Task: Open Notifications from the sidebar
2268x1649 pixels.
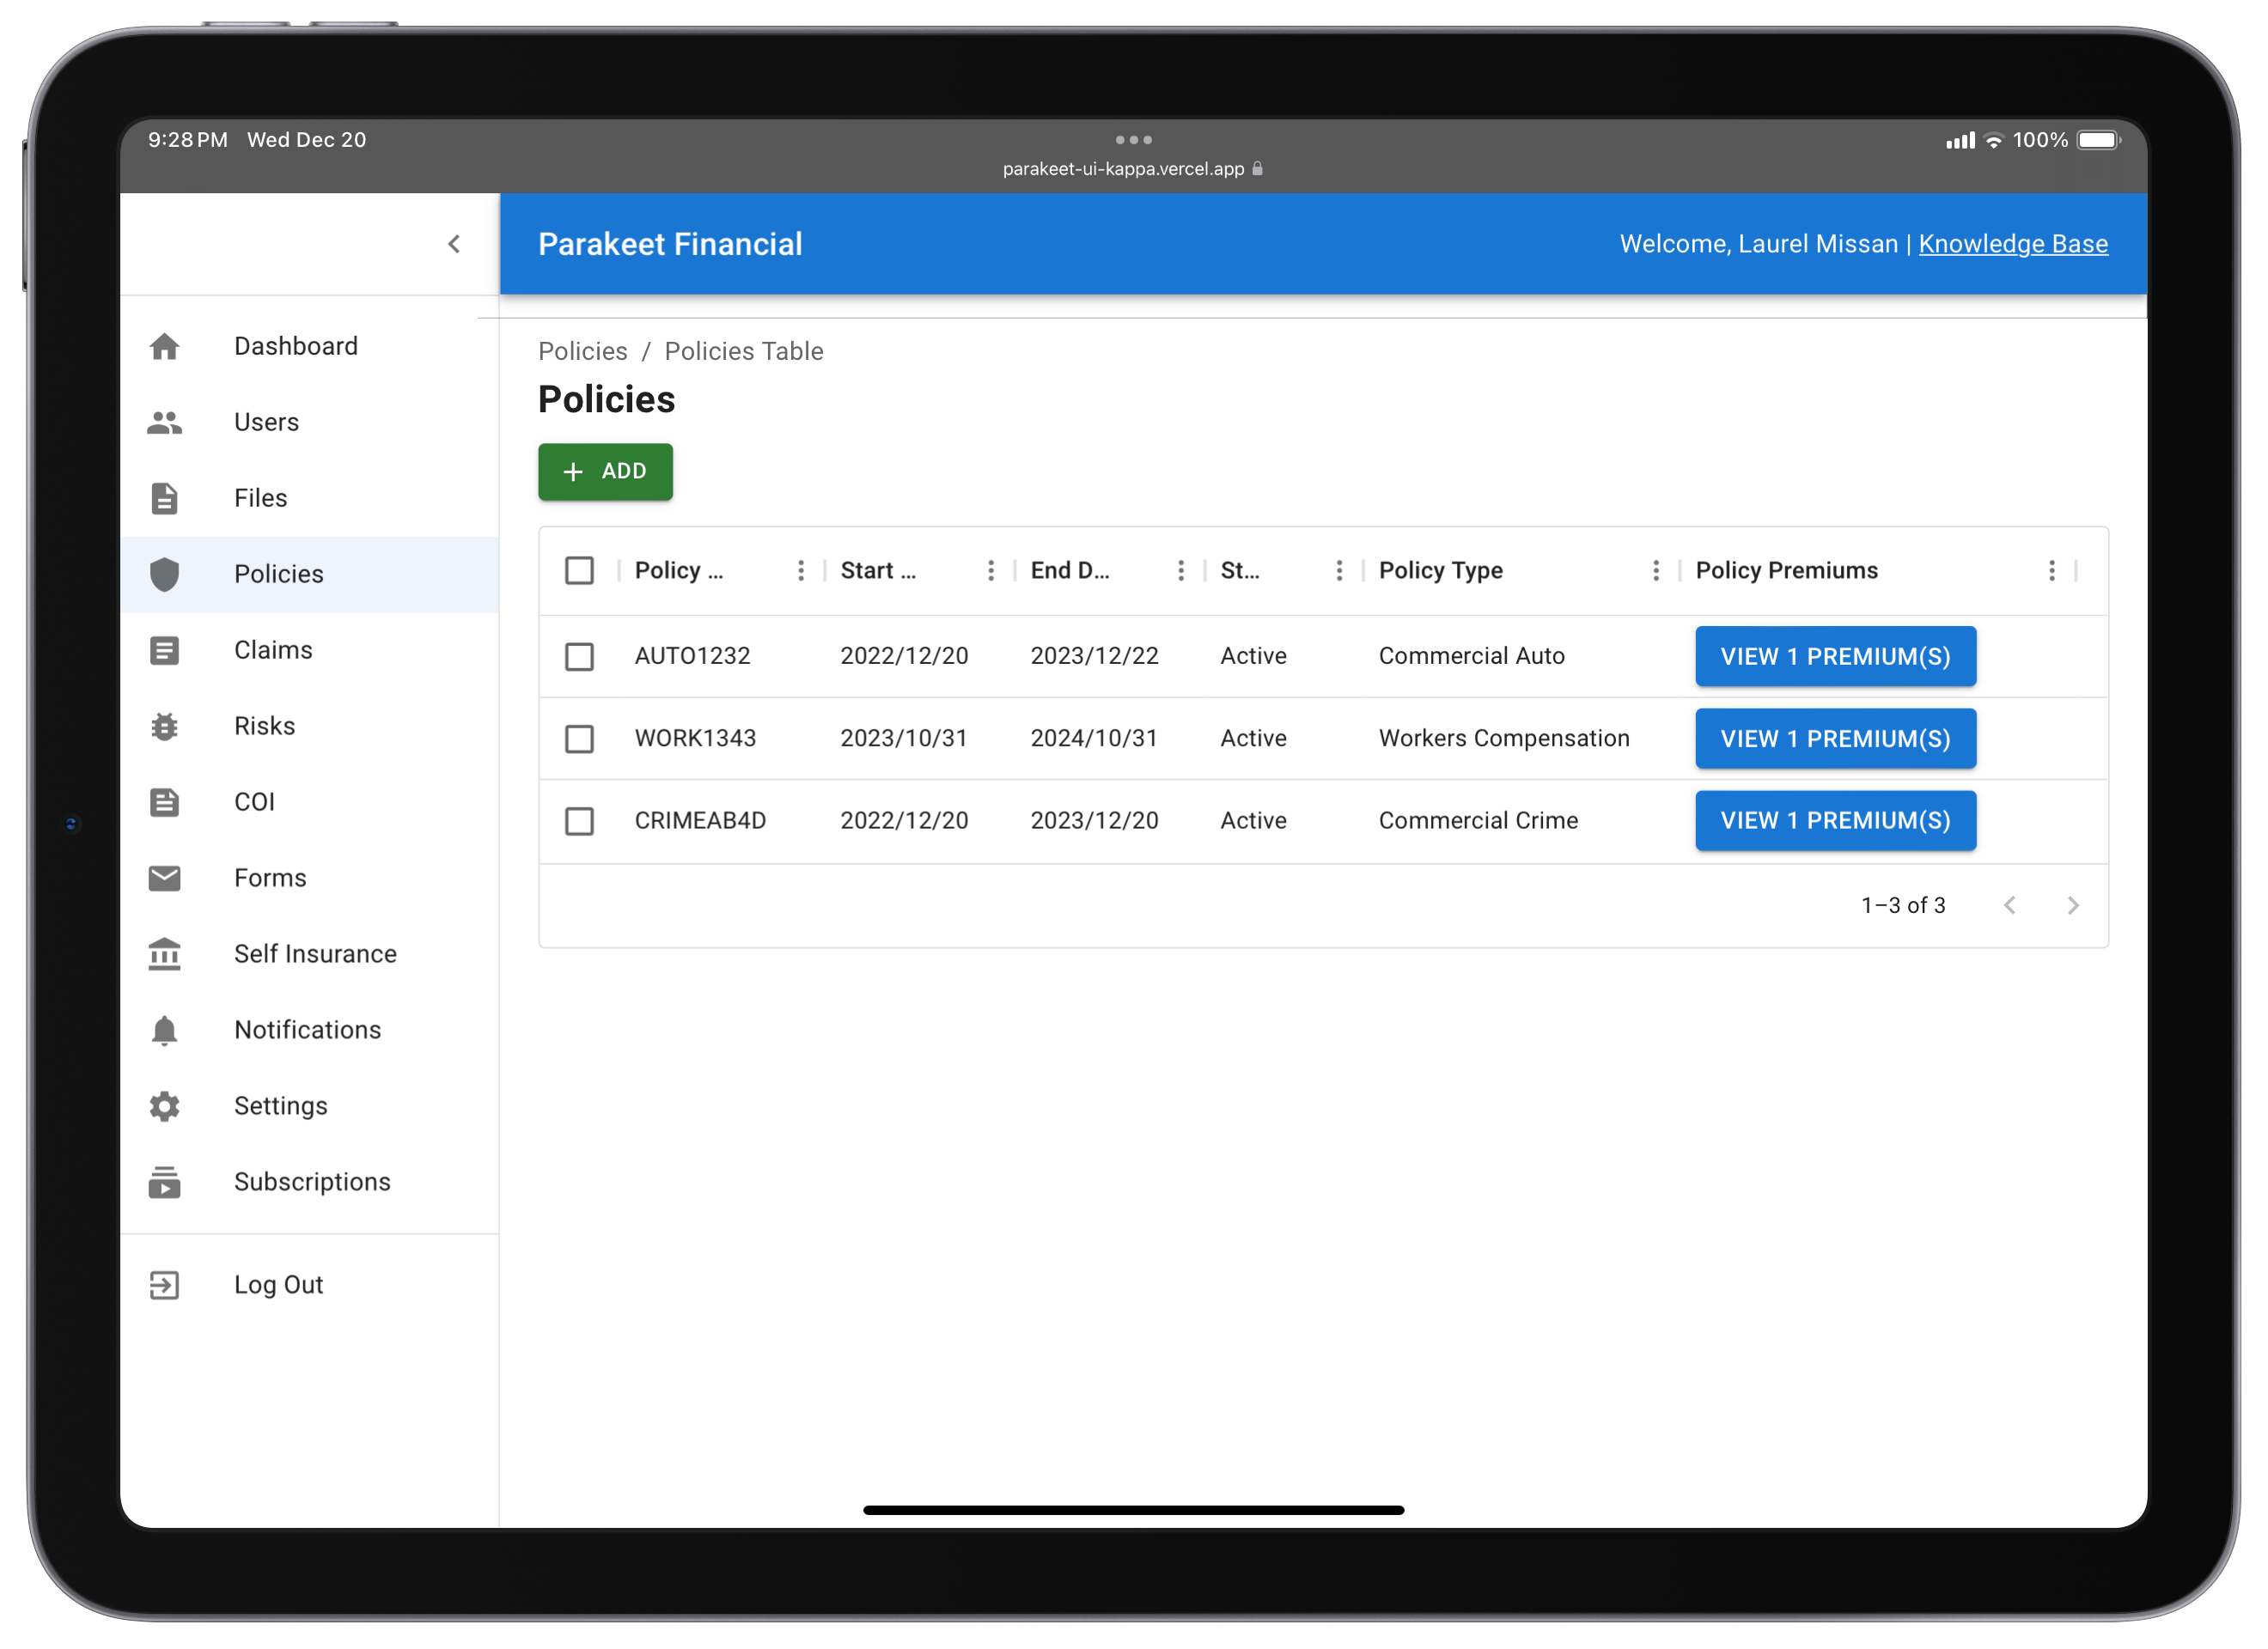Action: pyautogui.click(x=310, y=1031)
